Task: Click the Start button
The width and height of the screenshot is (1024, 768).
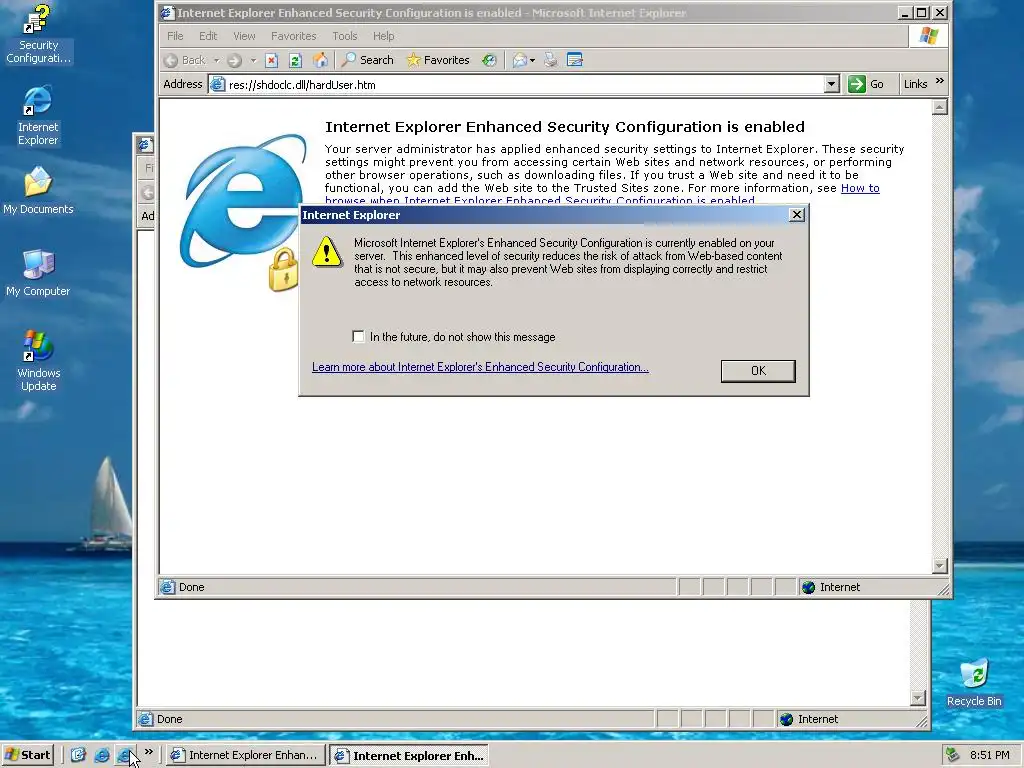Action: tap(27, 755)
